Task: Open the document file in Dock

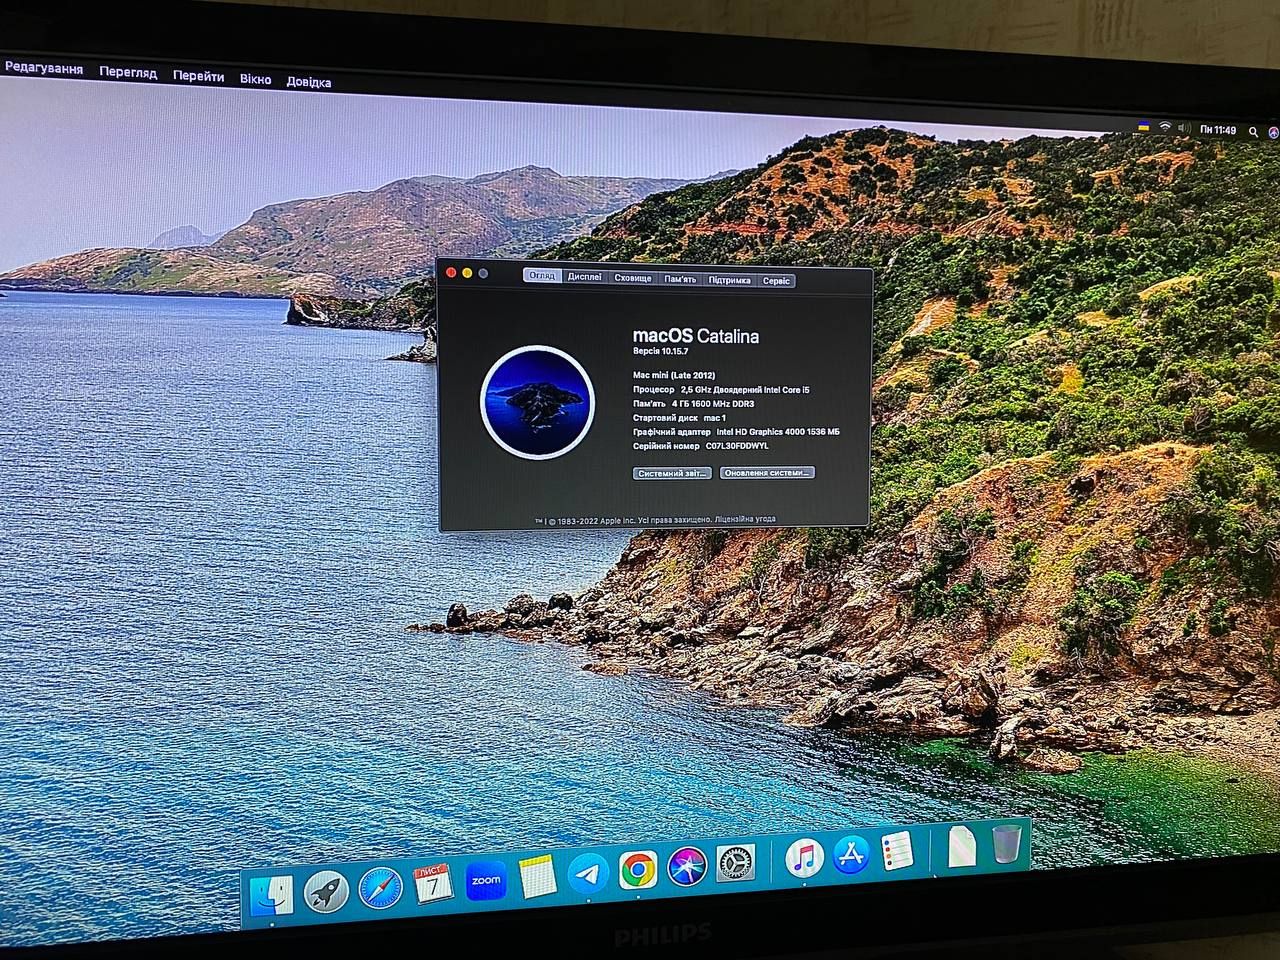Action: [x=961, y=848]
